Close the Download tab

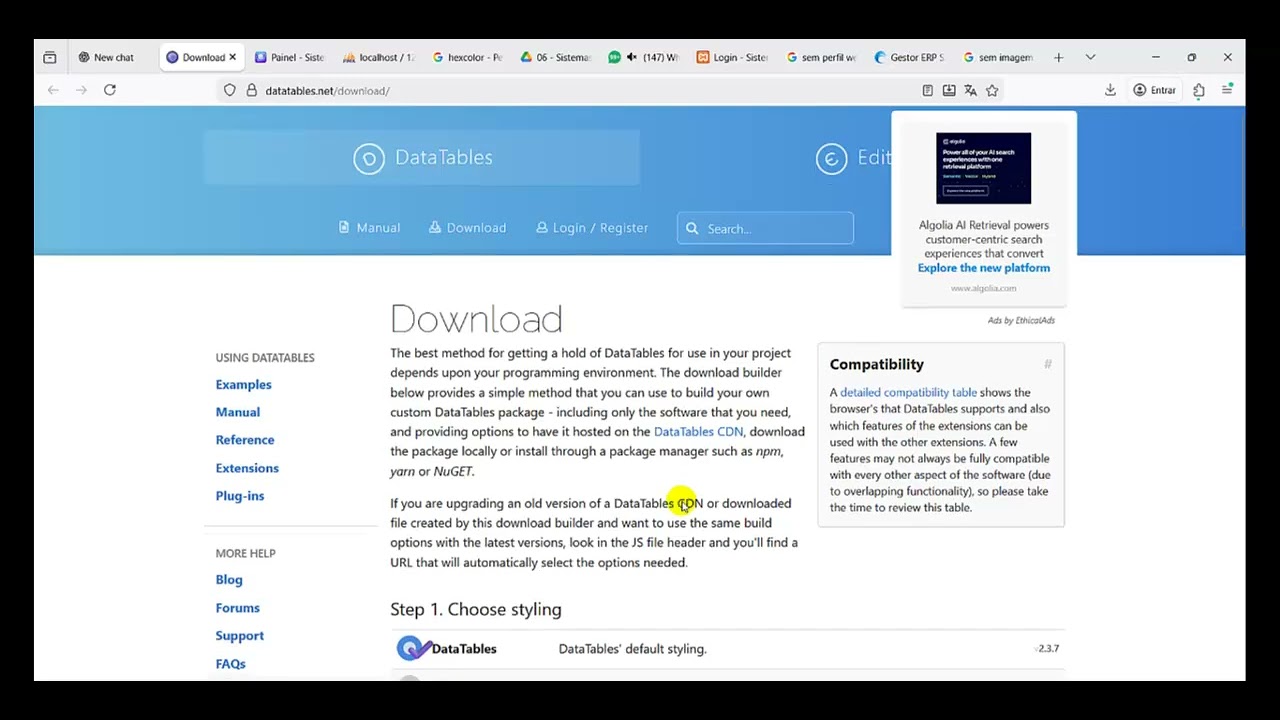[232, 58]
